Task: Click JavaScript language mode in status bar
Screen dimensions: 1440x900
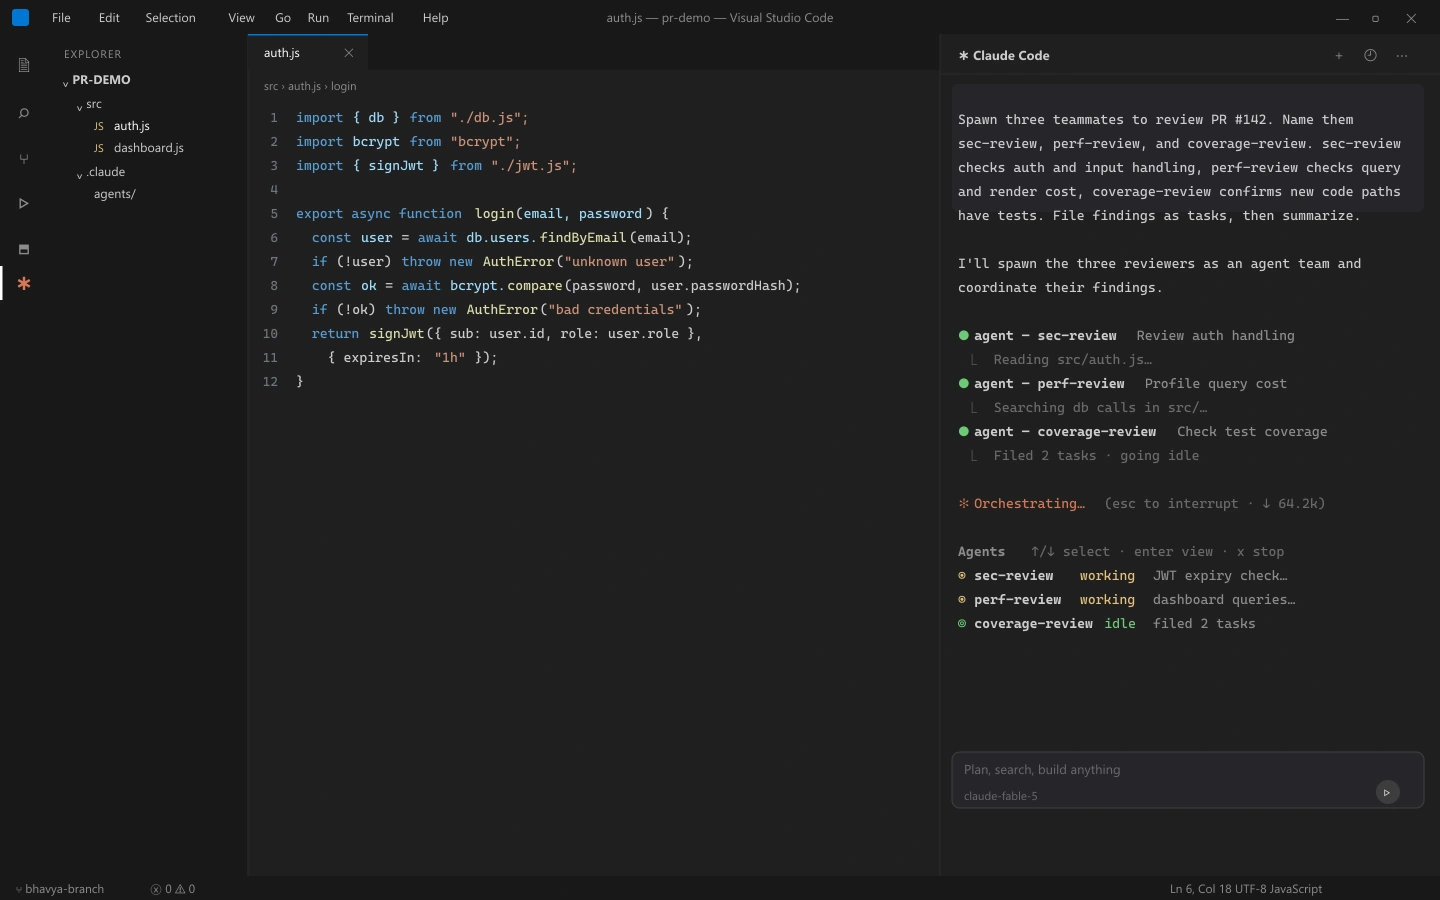Action: [x=1297, y=889]
